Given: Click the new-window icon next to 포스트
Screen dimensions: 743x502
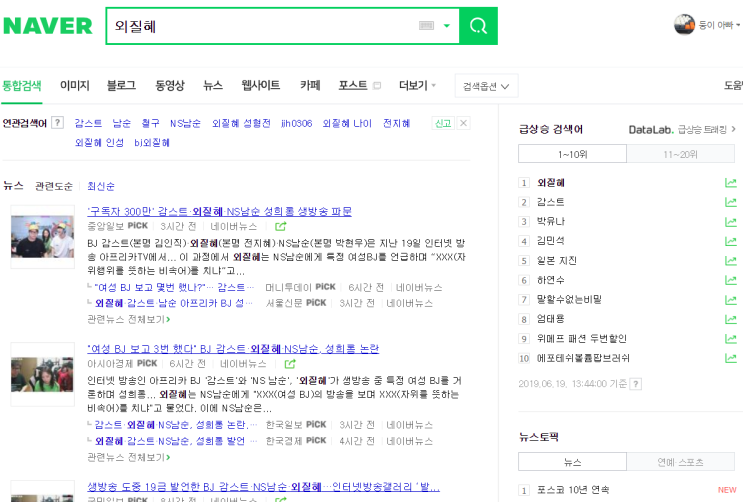Looking at the screenshot, I should (x=377, y=86).
